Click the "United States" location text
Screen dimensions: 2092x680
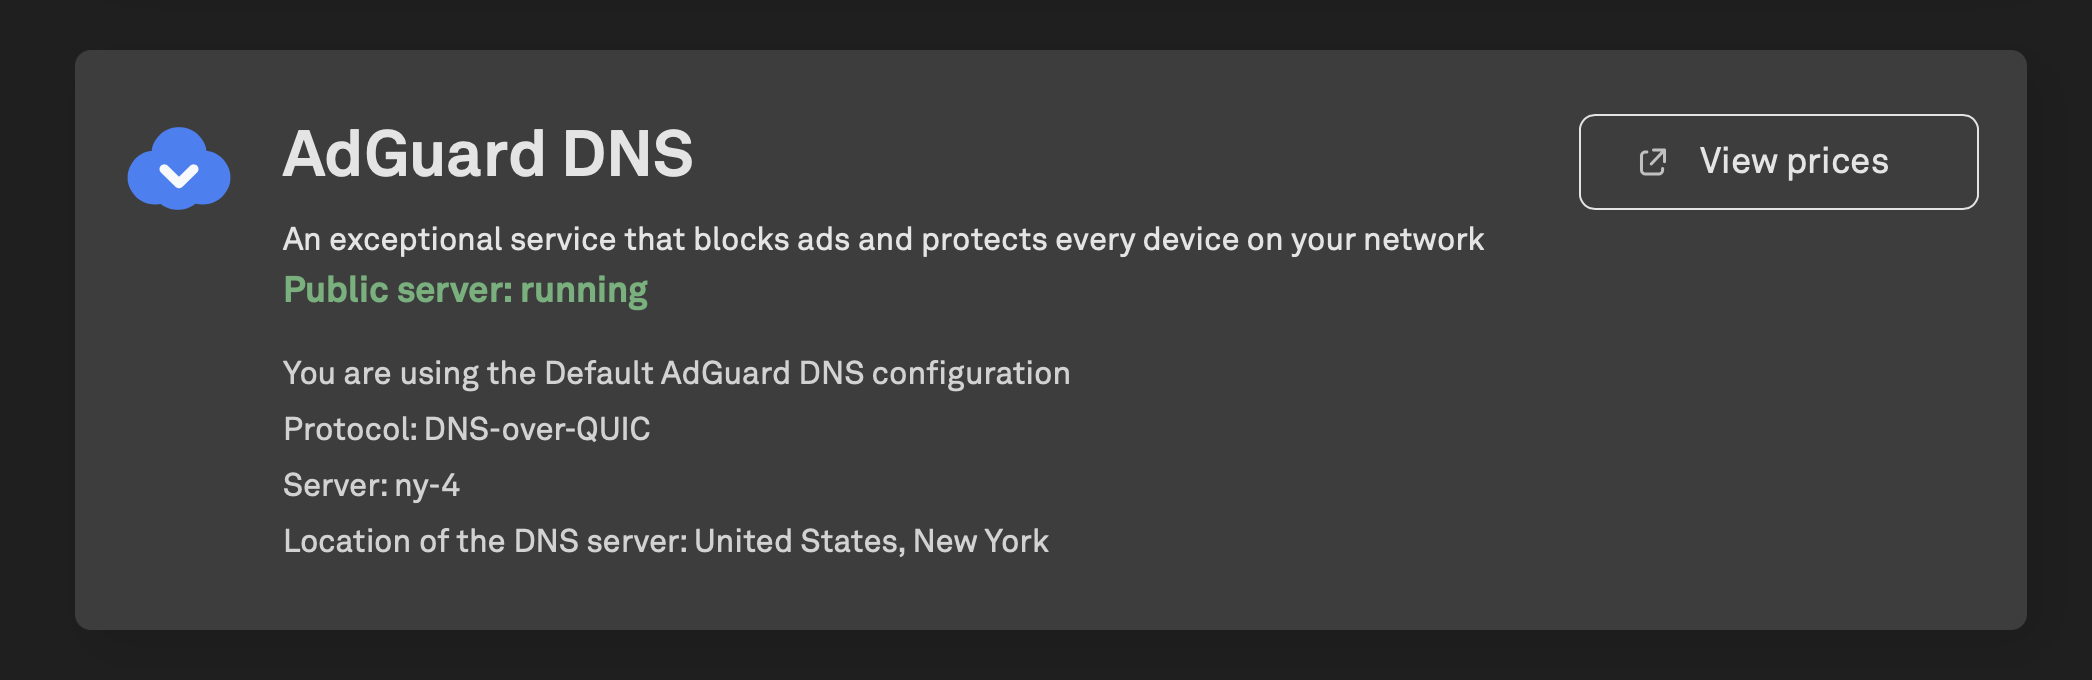(799, 541)
